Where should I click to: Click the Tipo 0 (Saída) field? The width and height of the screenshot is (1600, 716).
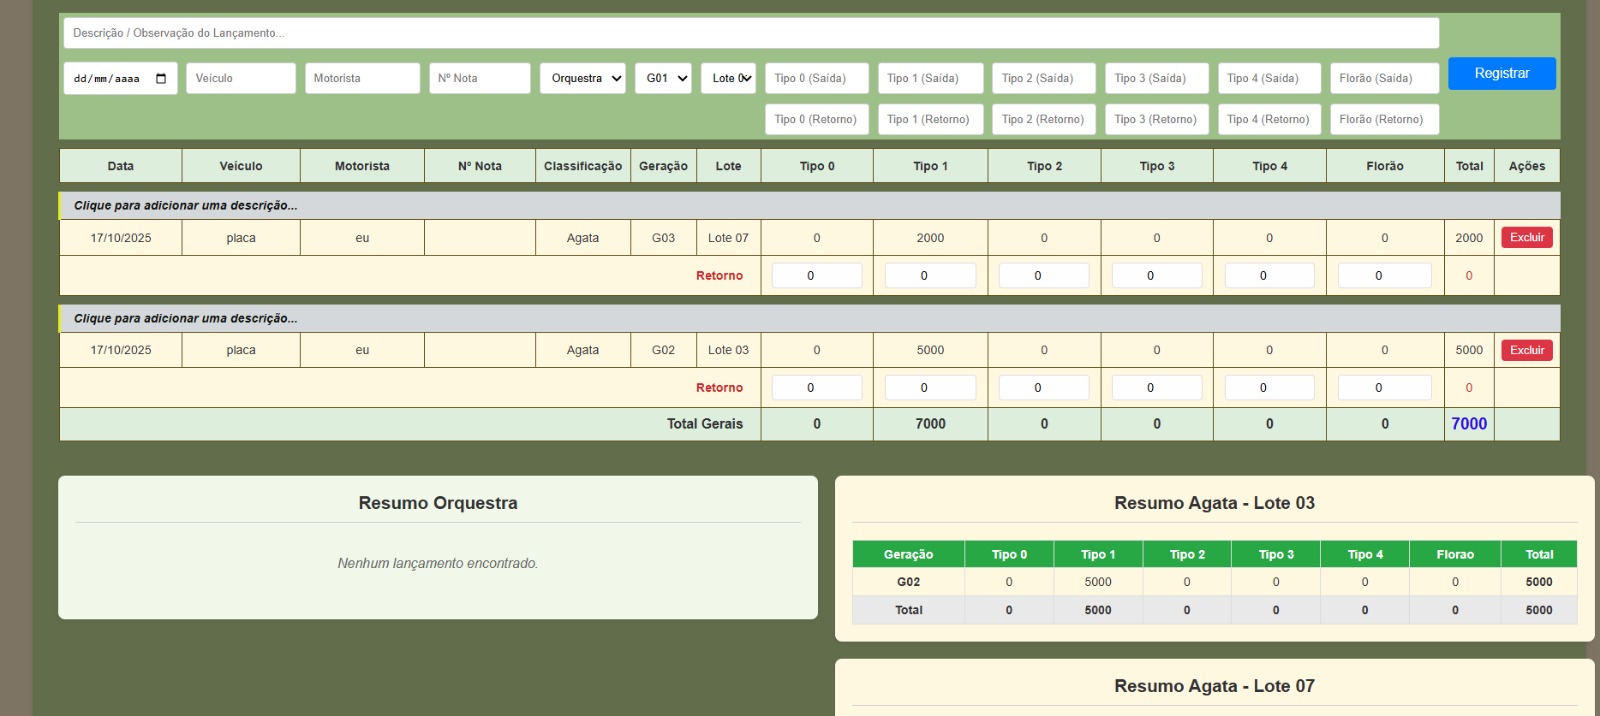point(817,78)
